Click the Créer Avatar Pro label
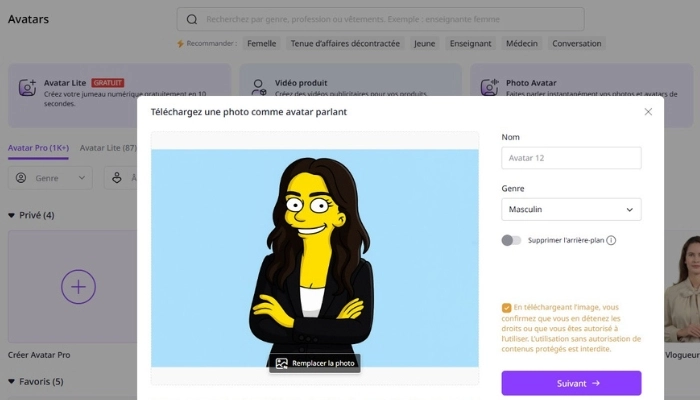 (39, 355)
